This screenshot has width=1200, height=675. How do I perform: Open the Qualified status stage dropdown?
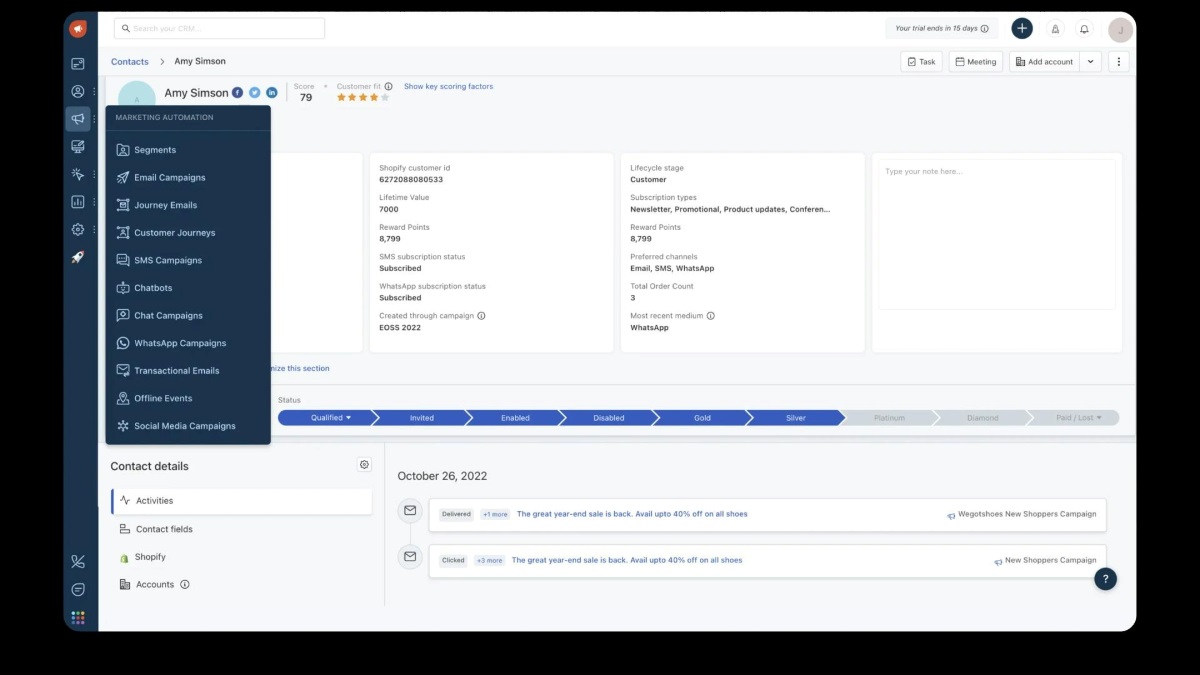(328, 418)
